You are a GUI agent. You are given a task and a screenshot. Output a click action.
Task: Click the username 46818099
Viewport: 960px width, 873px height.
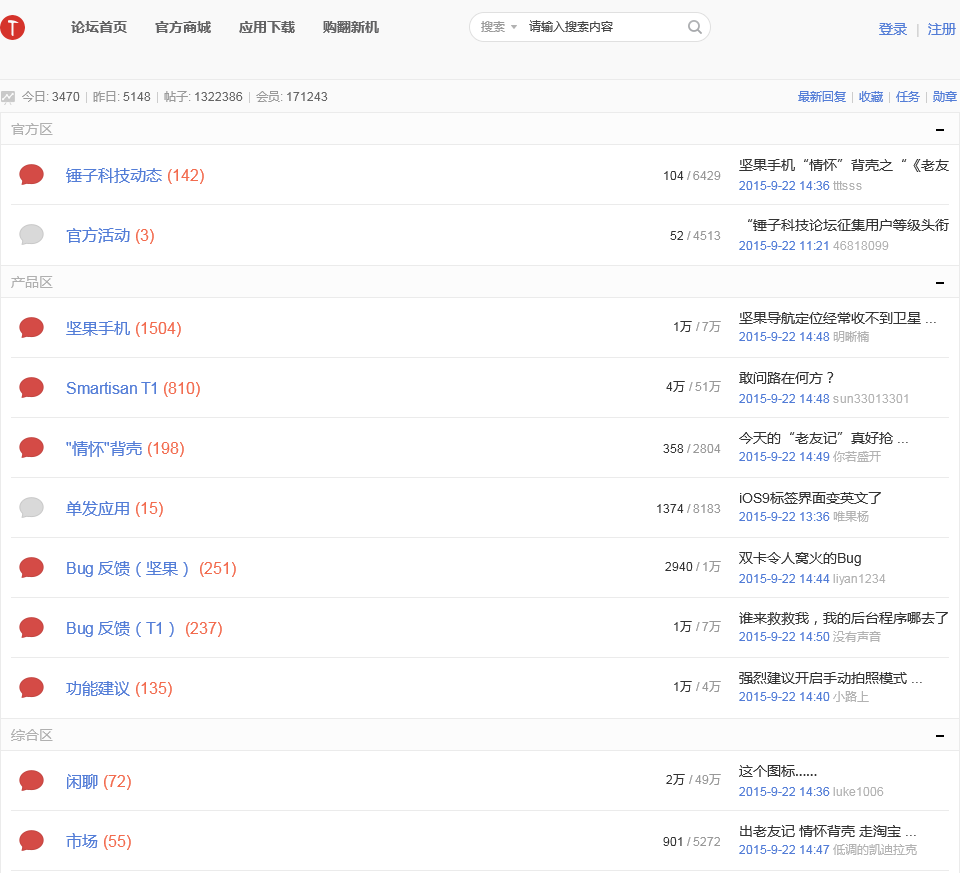(861, 246)
